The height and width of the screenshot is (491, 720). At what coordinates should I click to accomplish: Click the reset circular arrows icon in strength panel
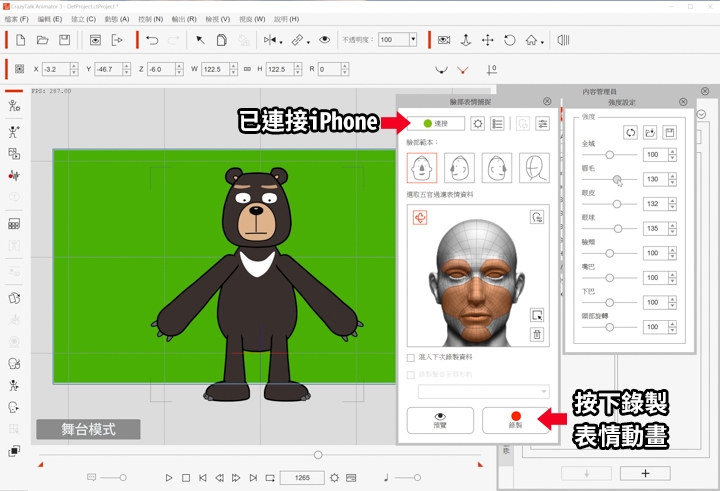630,133
